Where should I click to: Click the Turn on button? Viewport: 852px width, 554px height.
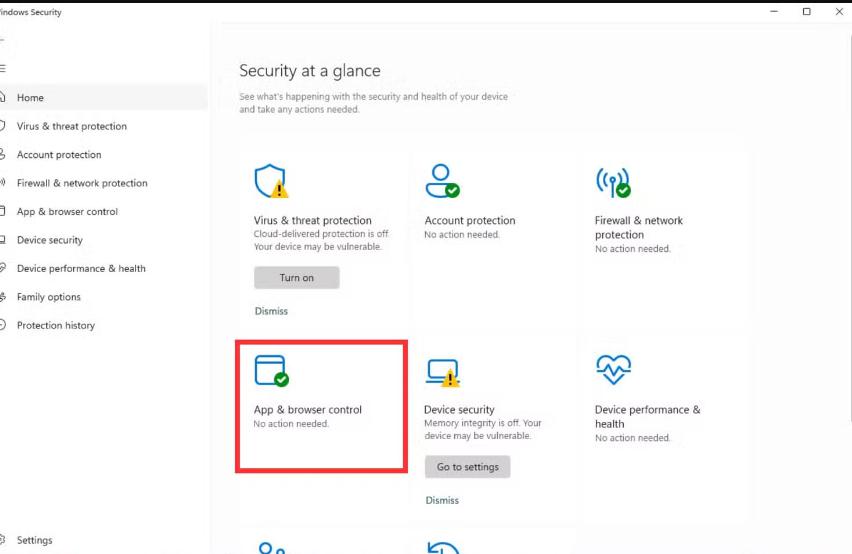pos(297,278)
